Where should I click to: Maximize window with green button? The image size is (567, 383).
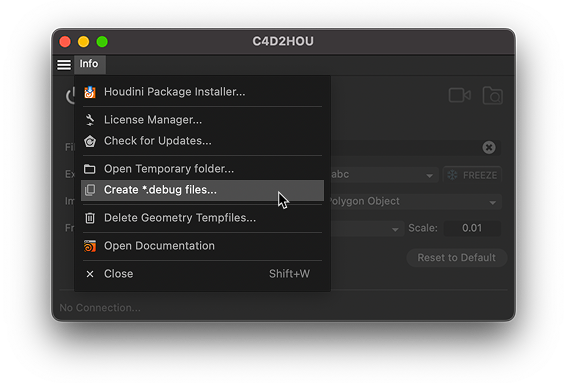102,42
